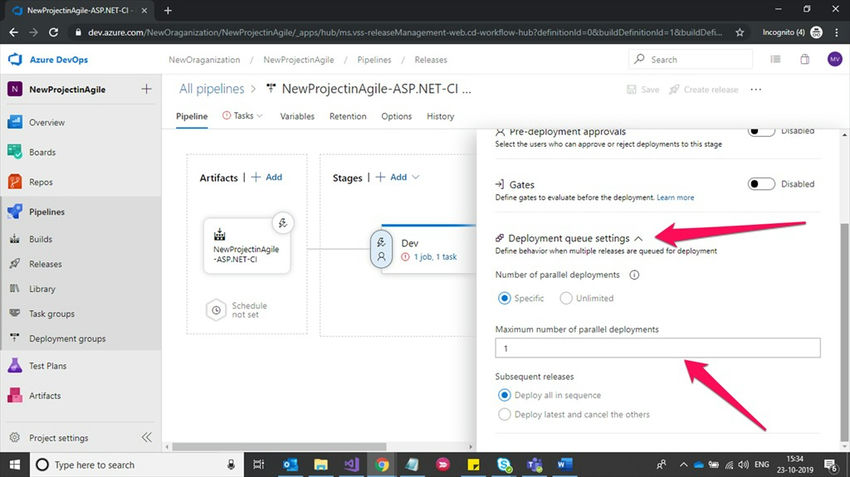Open Visual Studio from the taskbar
Viewport: 850px width, 477px height.
pyautogui.click(x=351, y=465)
